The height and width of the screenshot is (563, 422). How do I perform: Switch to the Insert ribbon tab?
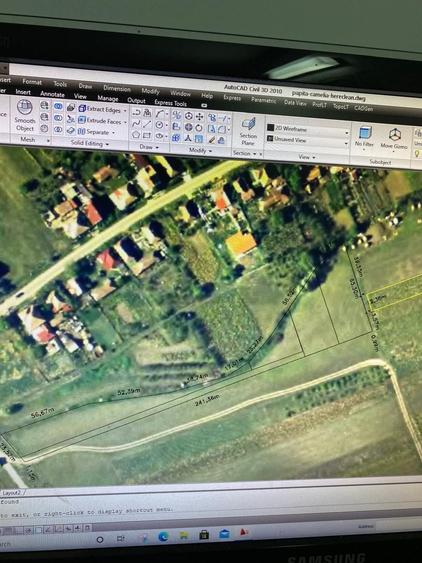[x=23, y=92]
